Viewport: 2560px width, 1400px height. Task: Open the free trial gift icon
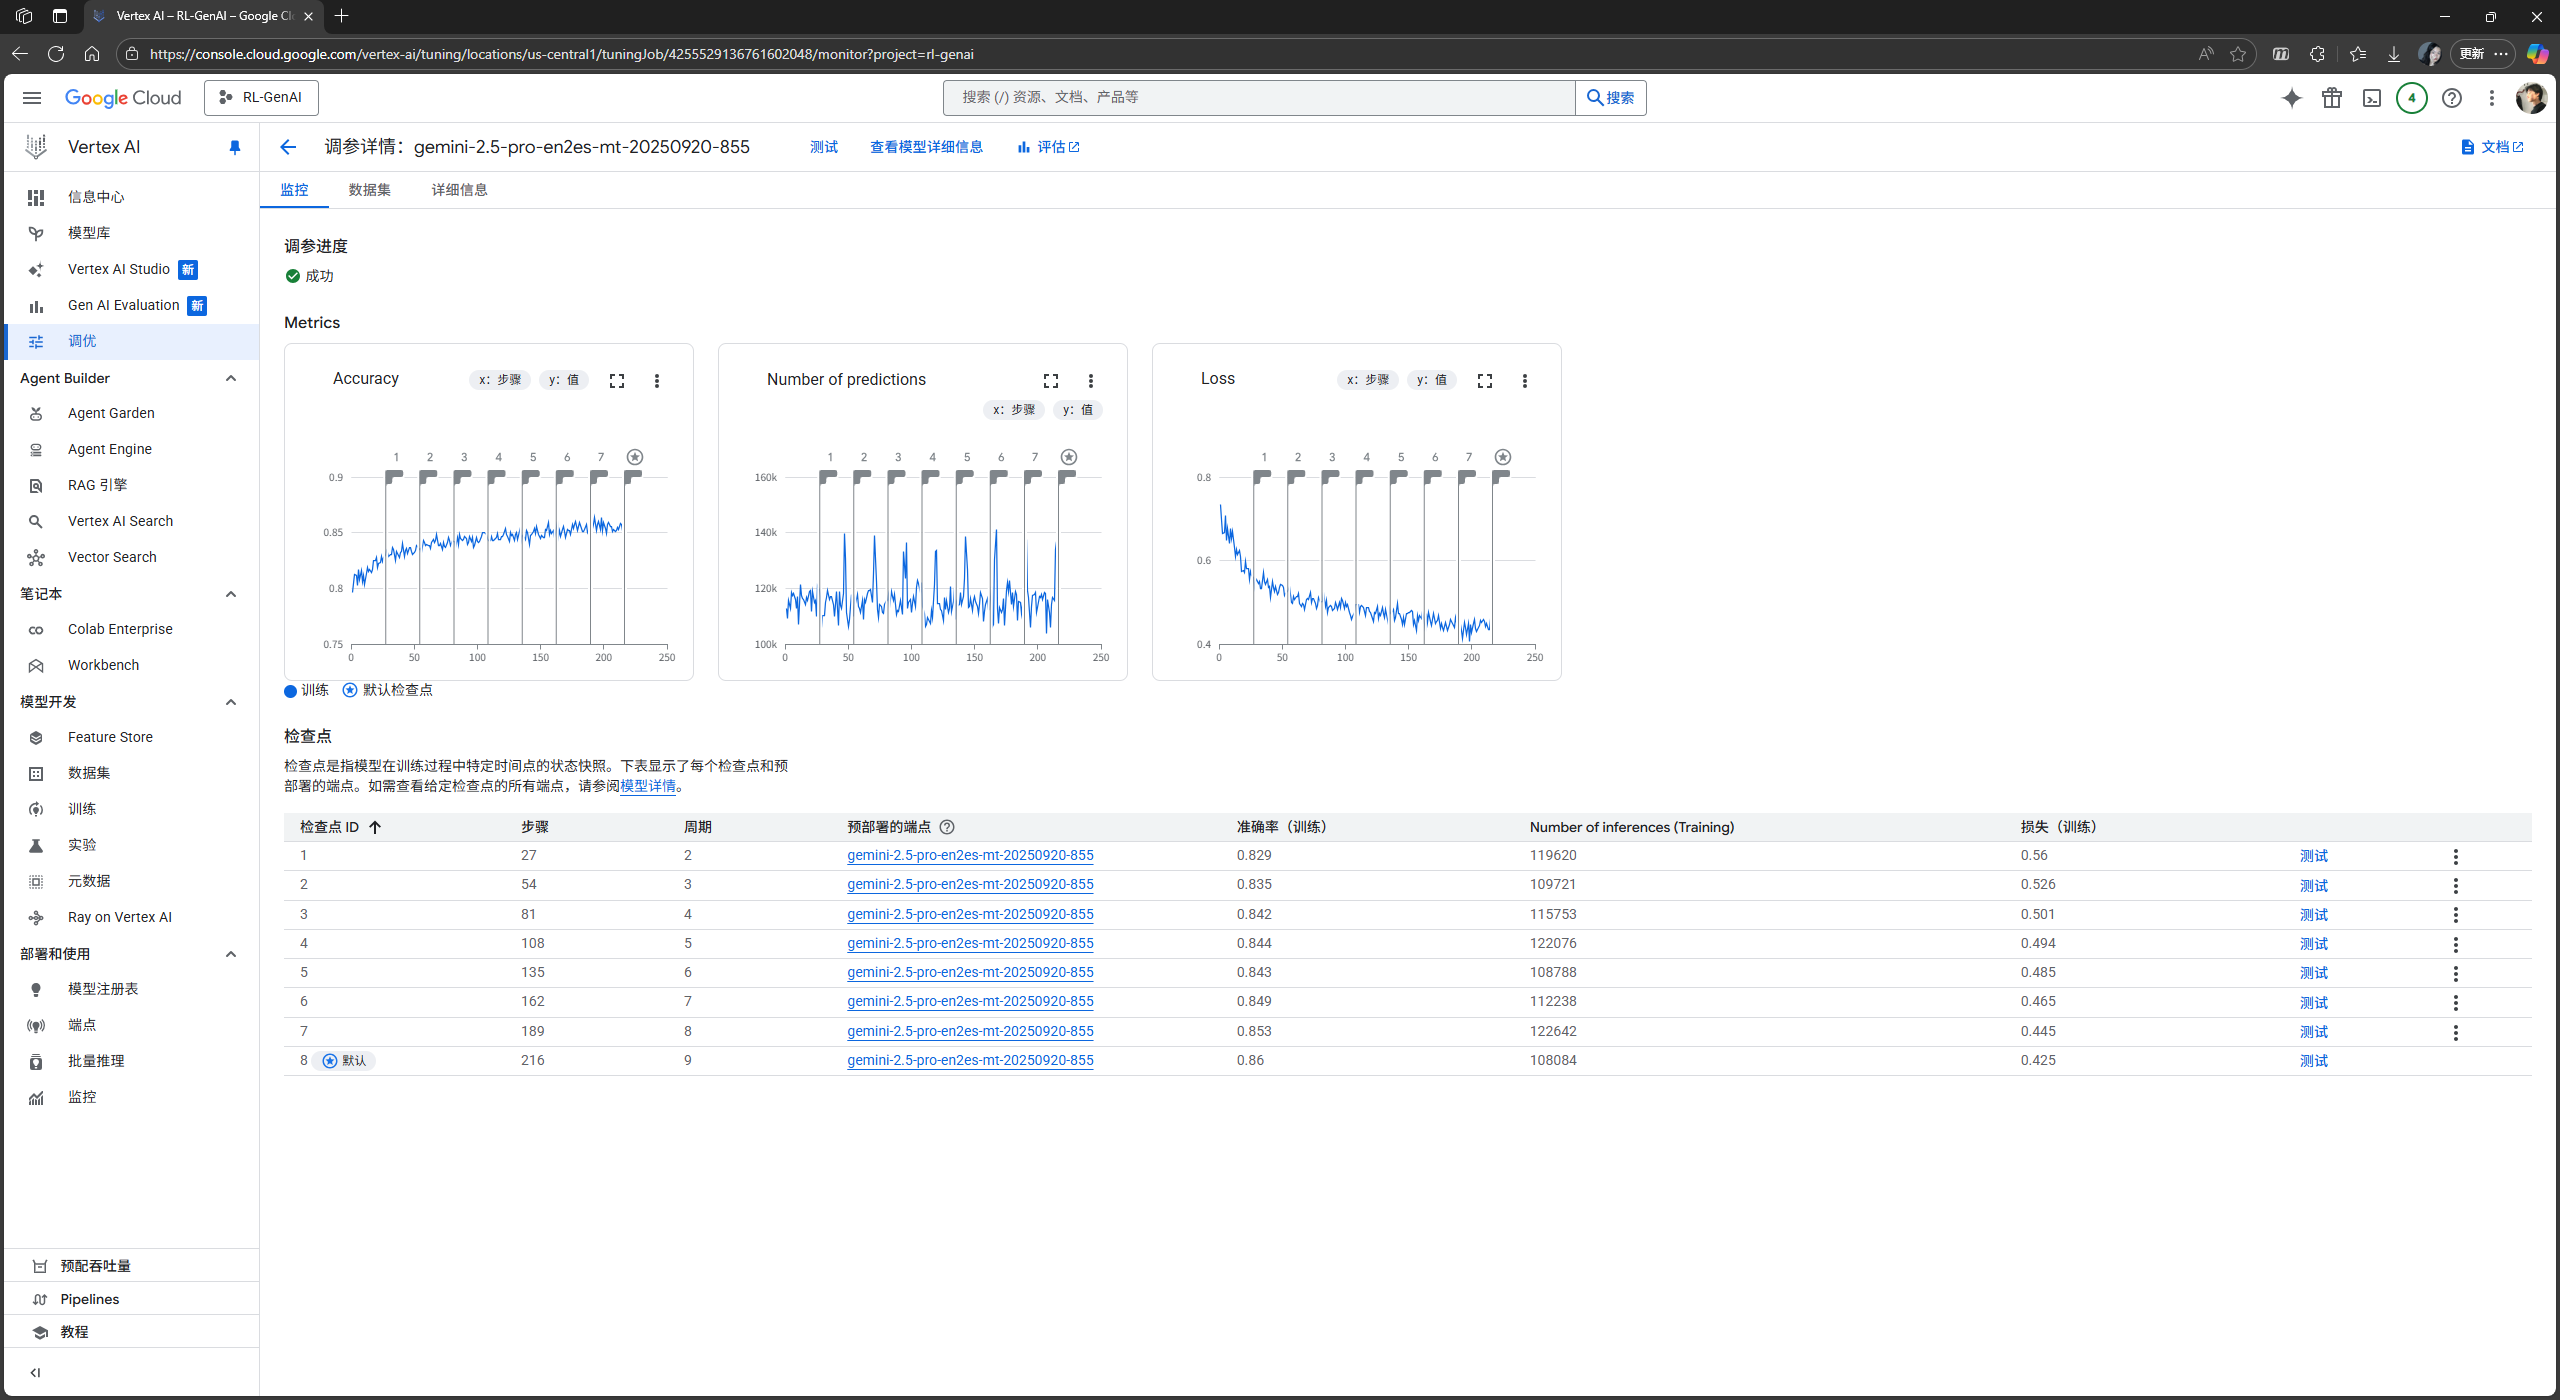tap(2332, 98)
